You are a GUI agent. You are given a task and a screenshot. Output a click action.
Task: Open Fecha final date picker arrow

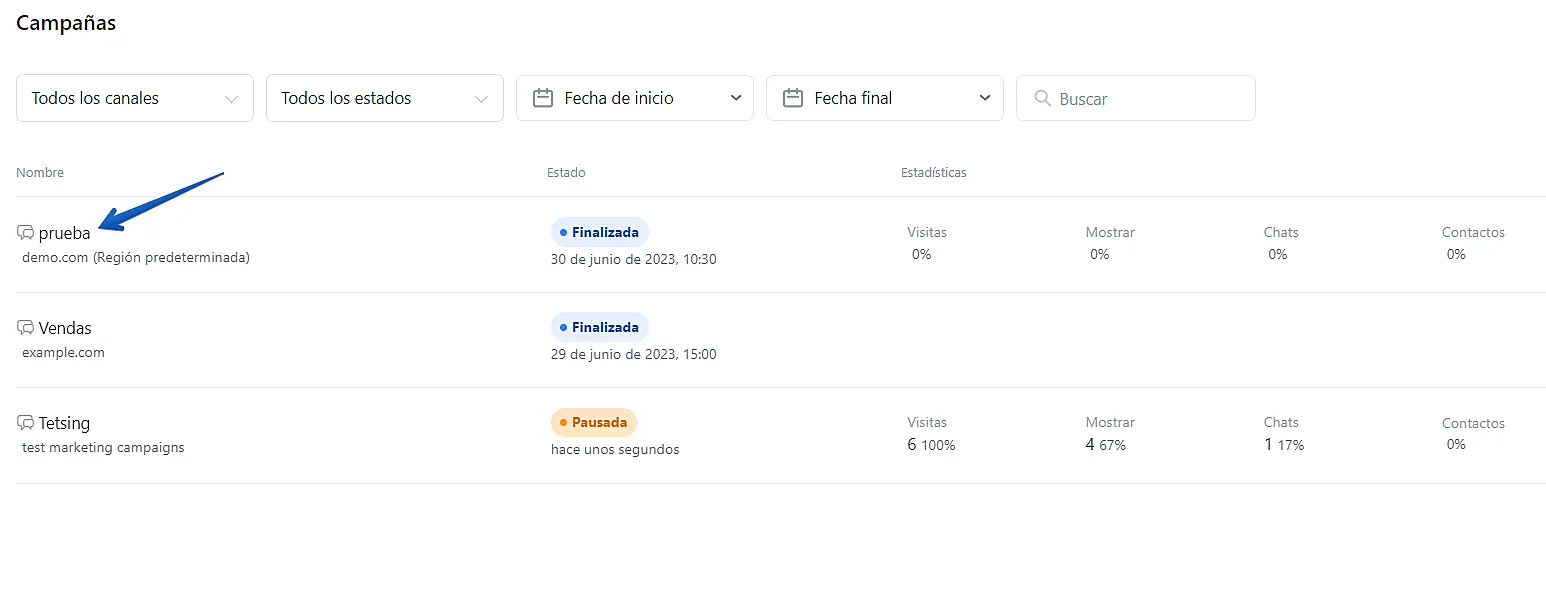pyautogui.click(x=986, y=98)
